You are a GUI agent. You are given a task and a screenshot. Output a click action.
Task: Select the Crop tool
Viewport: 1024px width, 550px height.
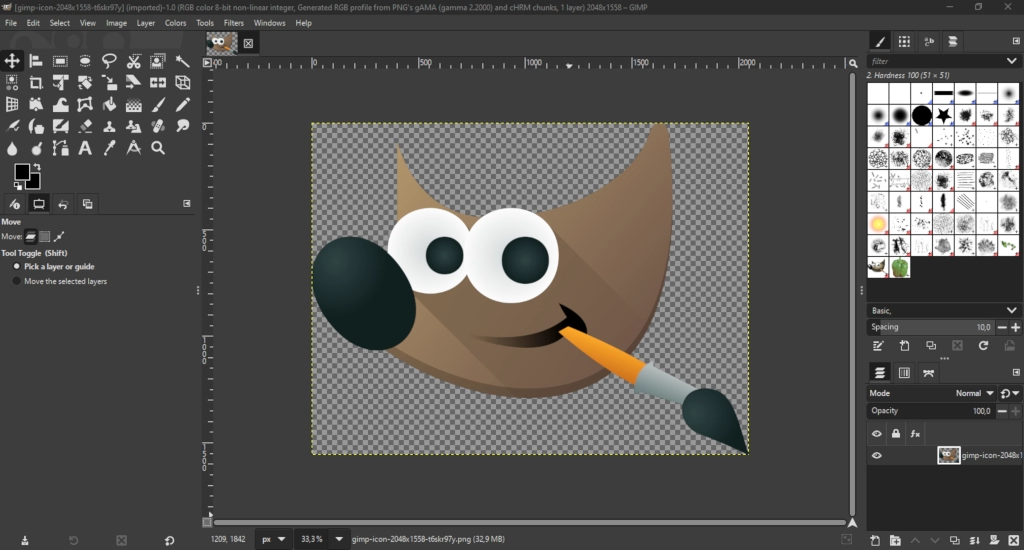tap(36, 82)
